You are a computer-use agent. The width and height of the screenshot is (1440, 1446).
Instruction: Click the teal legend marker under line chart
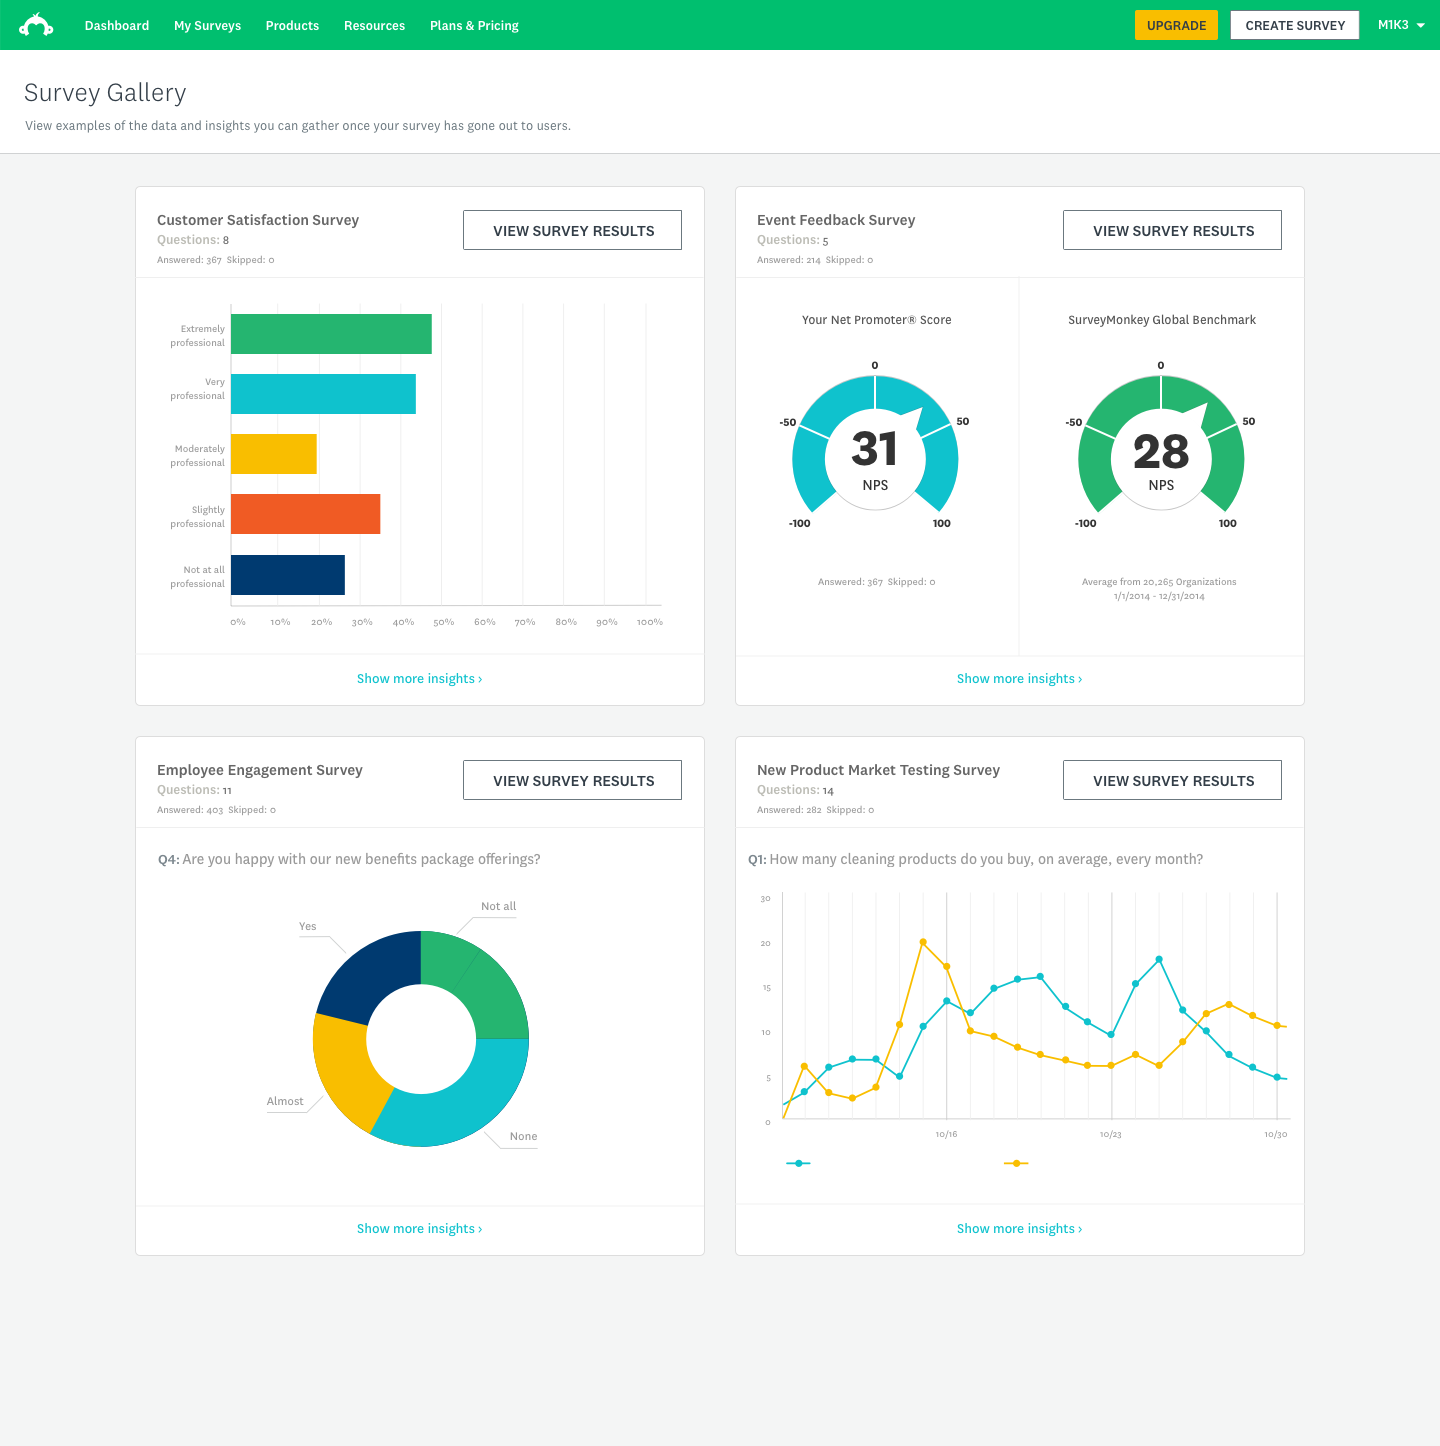[798, 1163]
